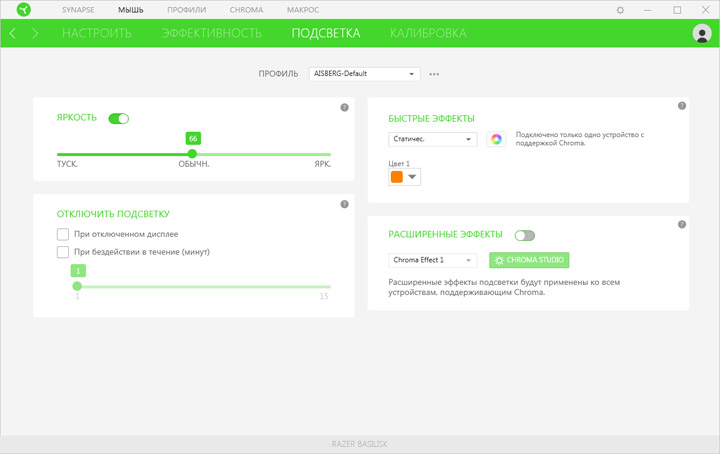
Task: Select the ПОДСВЕТКА tab
Action: 326,33
